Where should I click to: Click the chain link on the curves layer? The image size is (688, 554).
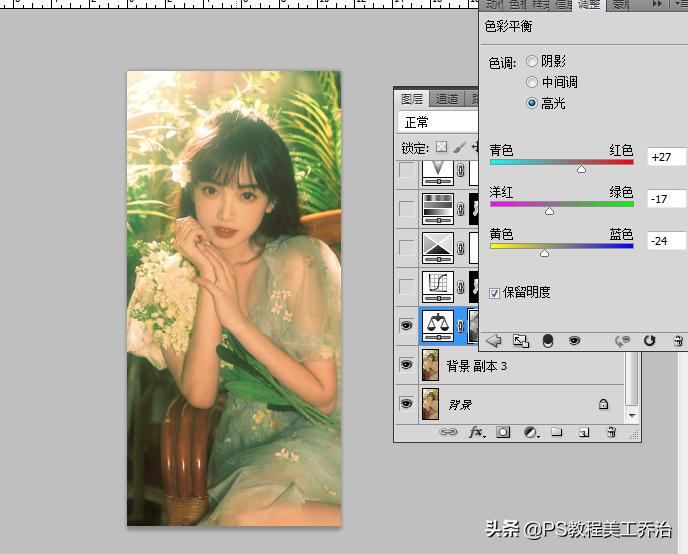(x=461, y=287)
